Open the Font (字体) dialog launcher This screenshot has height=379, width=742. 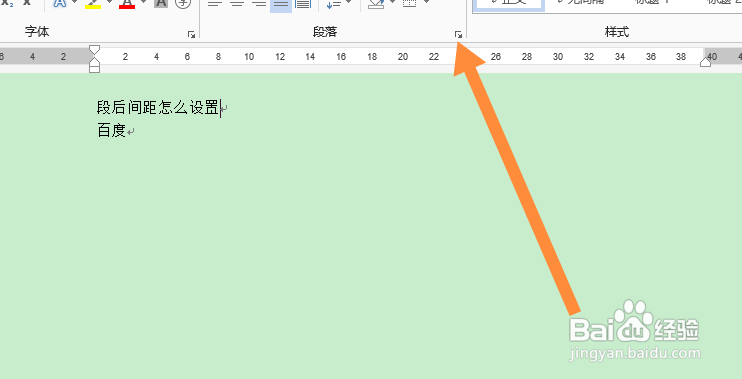tap(191, 35)
